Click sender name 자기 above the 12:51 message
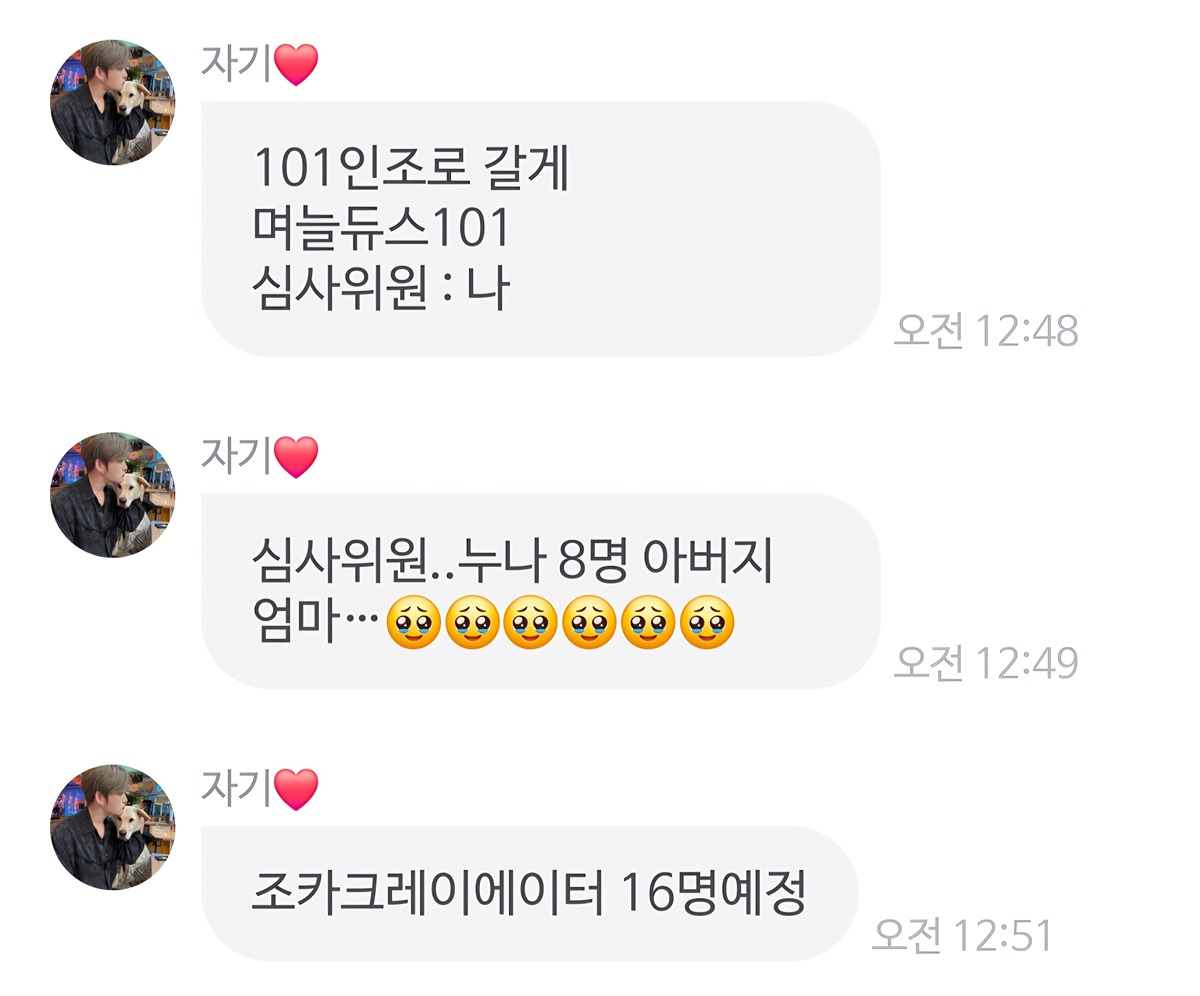The height and width of the screenshot is (996, 1200). click(236, 788)
